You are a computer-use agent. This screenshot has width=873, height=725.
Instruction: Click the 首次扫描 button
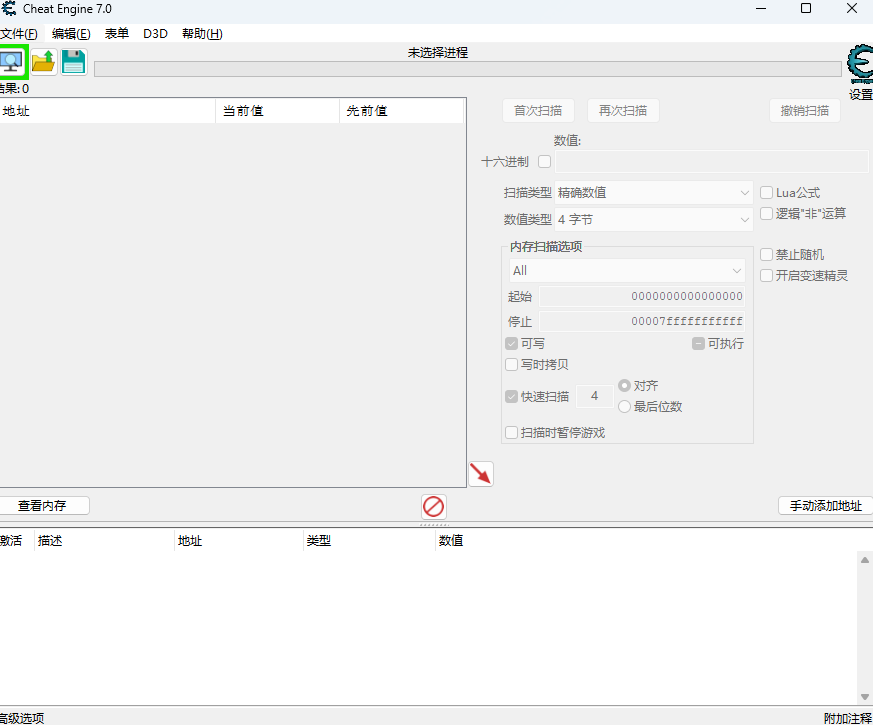pyautogui.click(x=538, y=111)
